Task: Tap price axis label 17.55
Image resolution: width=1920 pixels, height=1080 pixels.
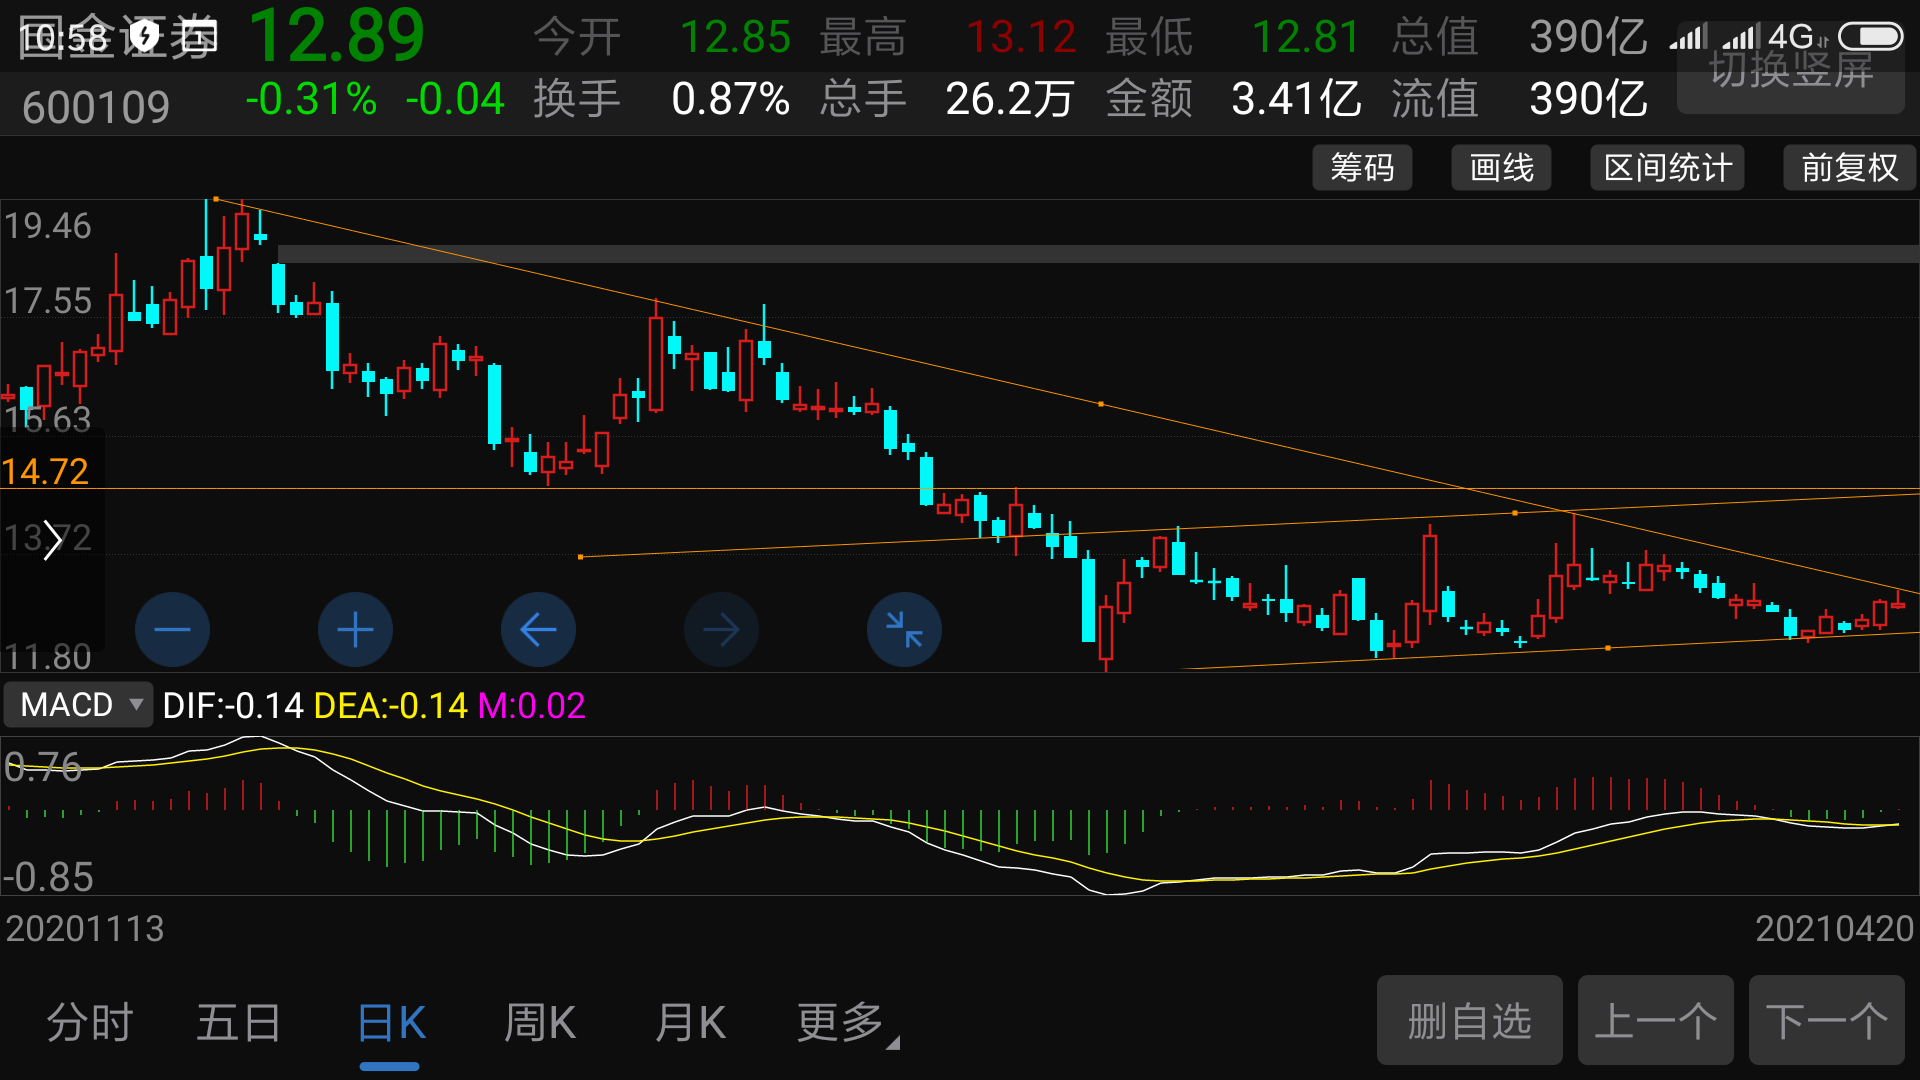Action: [48, 301]
